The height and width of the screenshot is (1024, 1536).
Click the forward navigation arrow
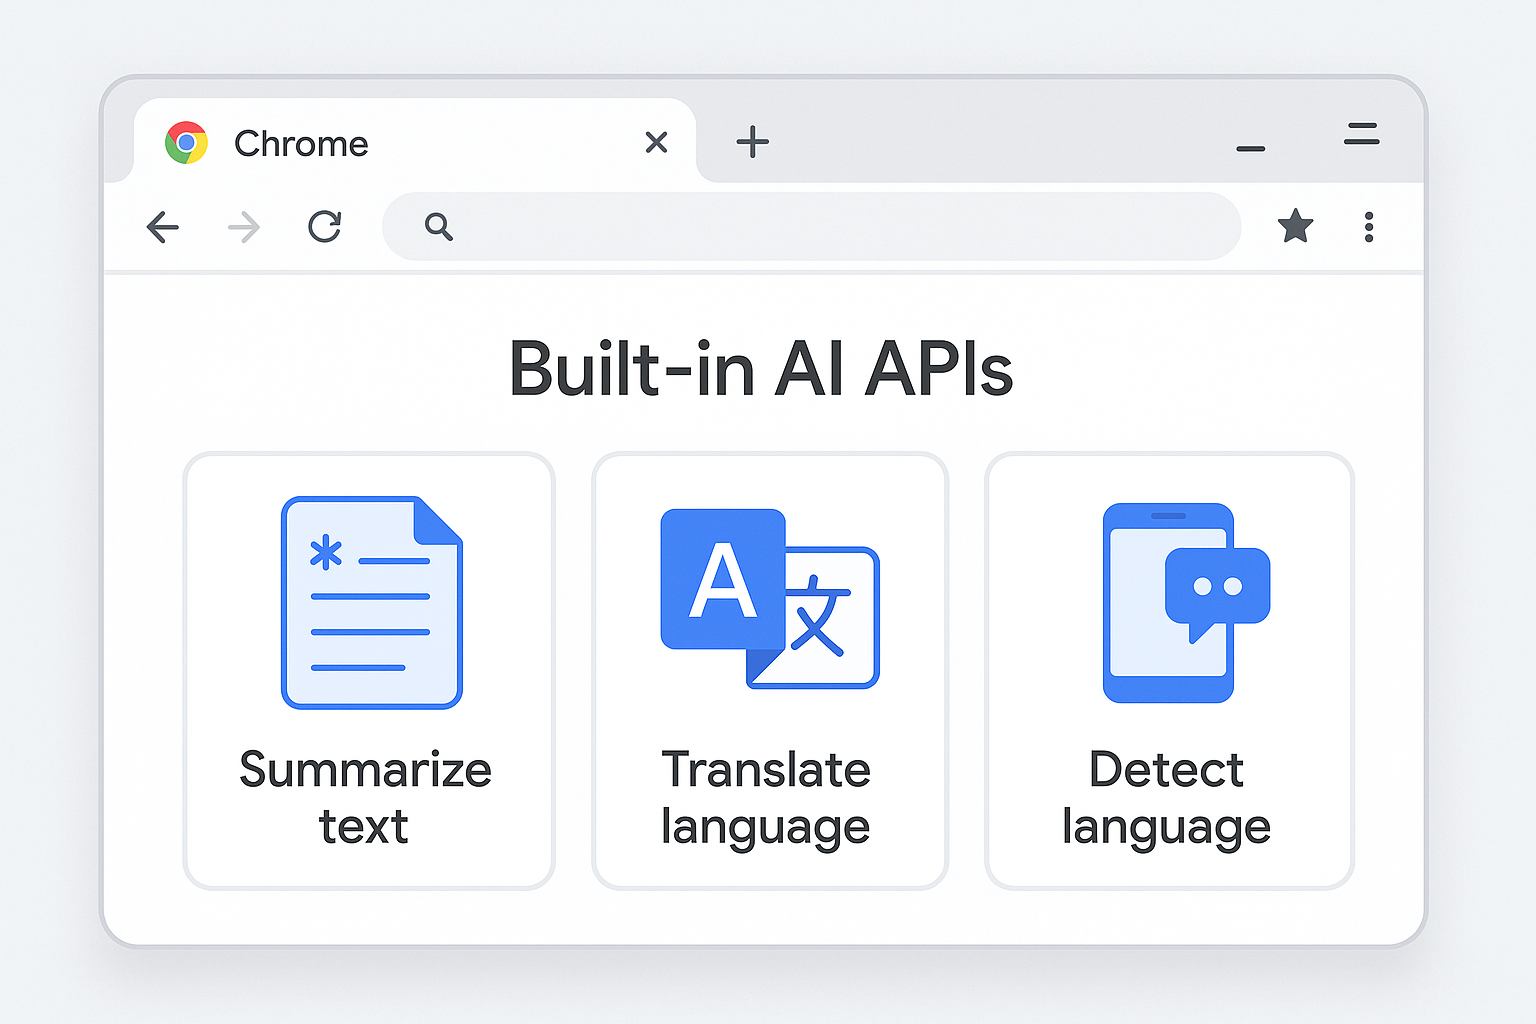point(243,227)
